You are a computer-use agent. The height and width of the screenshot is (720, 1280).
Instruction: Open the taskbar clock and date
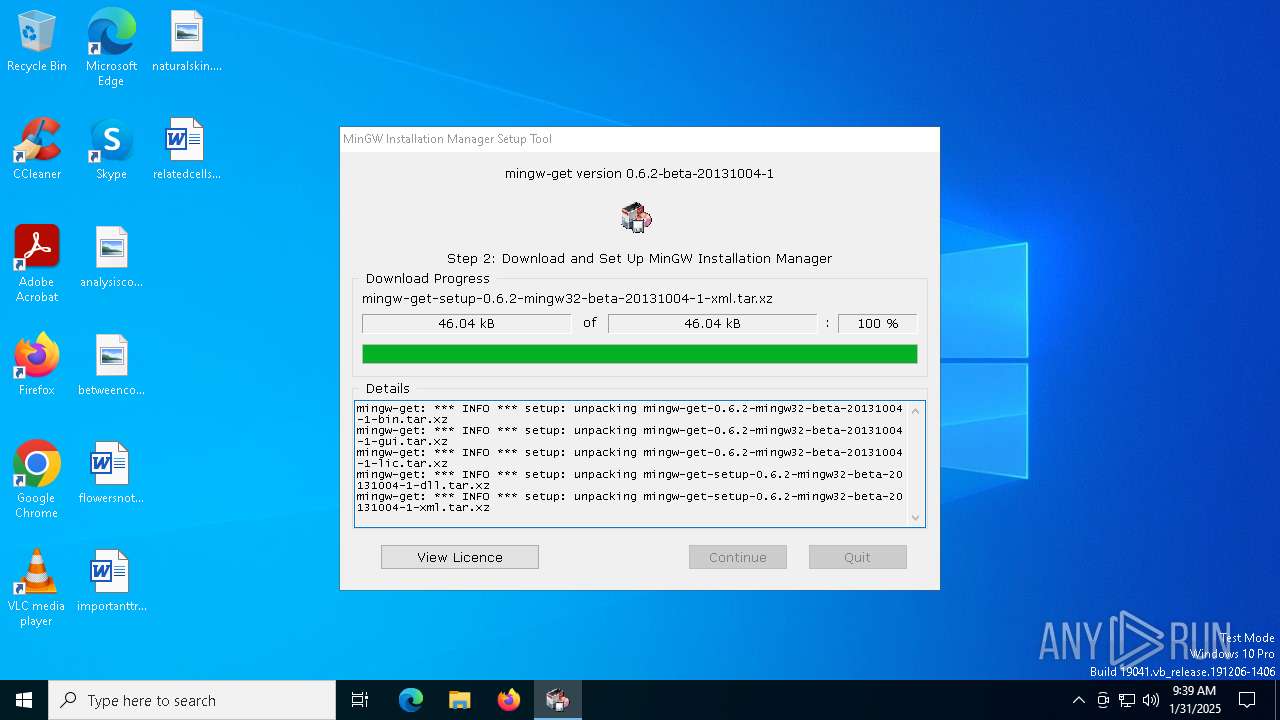click(1194, 700)
